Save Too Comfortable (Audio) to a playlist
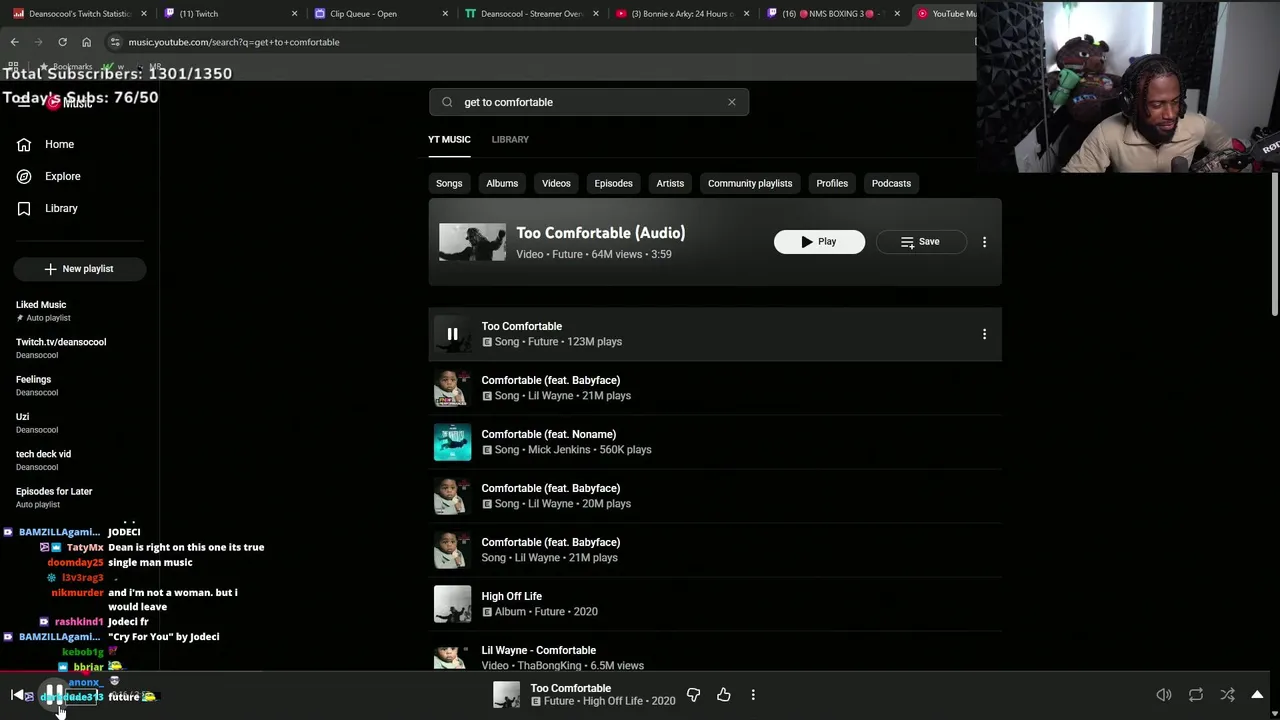Image resolution: width=1280 pixels, height=720 pixels. (920, 241)
